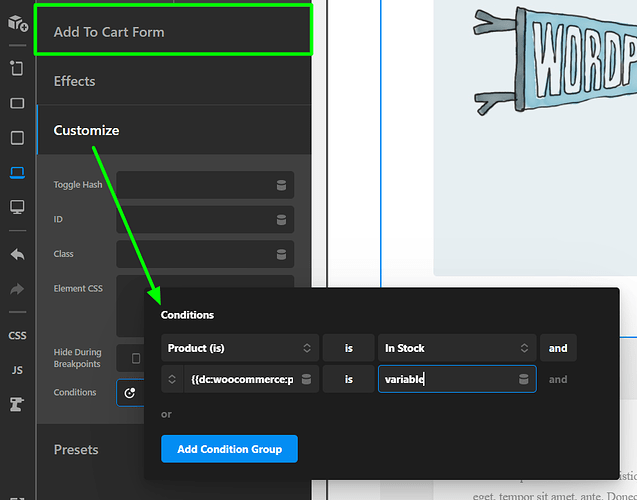The image size is (637, 500).
Task: Open the add element cube icon
Action: [17, 23]
